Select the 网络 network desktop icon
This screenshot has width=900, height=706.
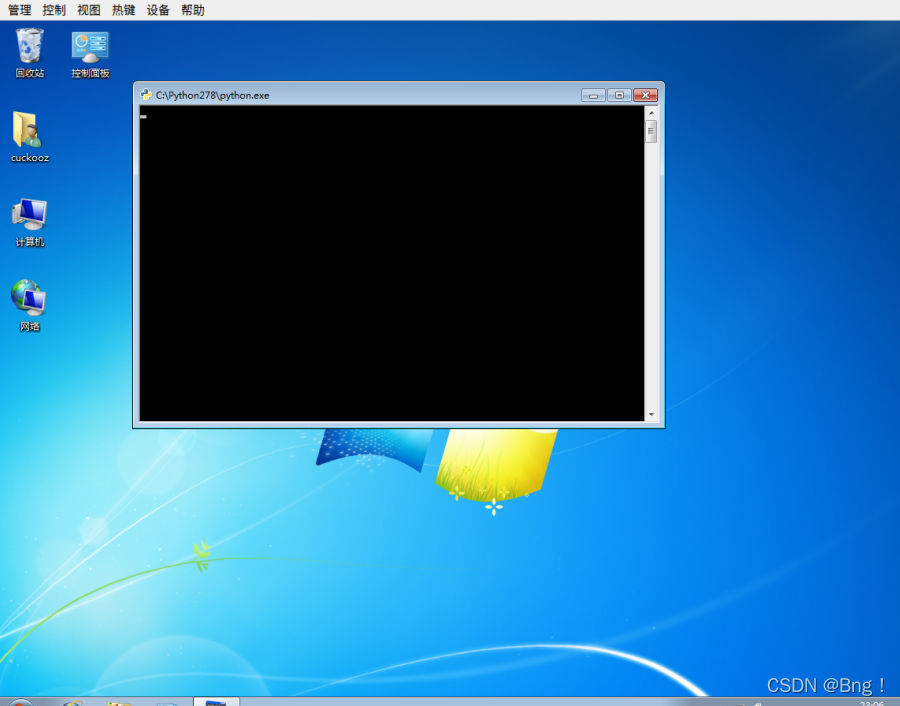click(30, 306)
